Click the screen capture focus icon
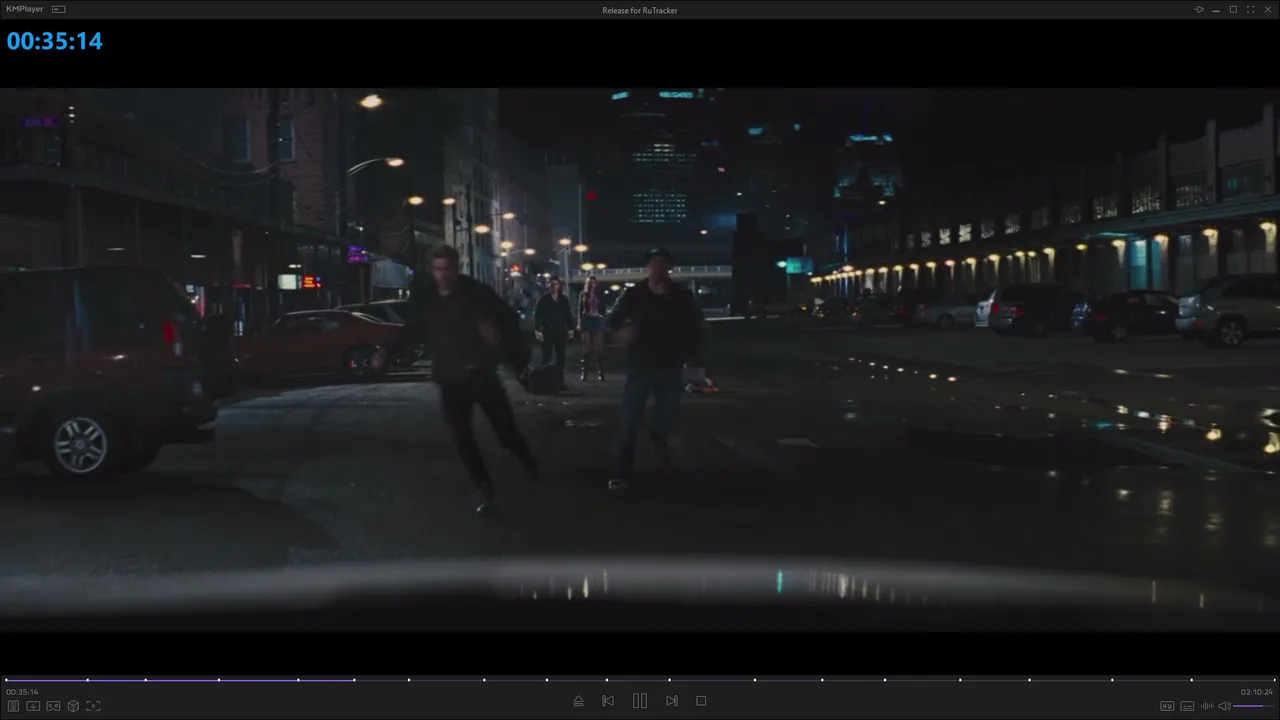Screen dimensions: 1280x720 (93, 706)
